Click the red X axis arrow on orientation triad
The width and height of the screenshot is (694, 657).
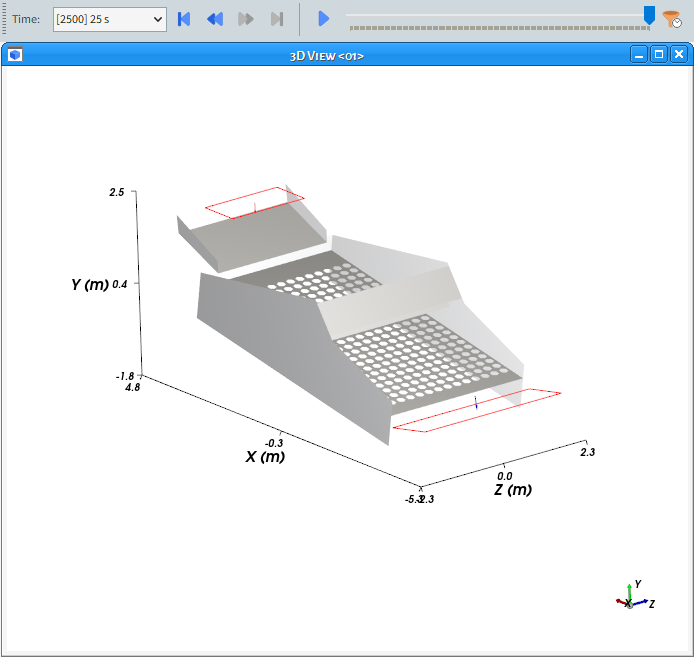click(621, 601)
